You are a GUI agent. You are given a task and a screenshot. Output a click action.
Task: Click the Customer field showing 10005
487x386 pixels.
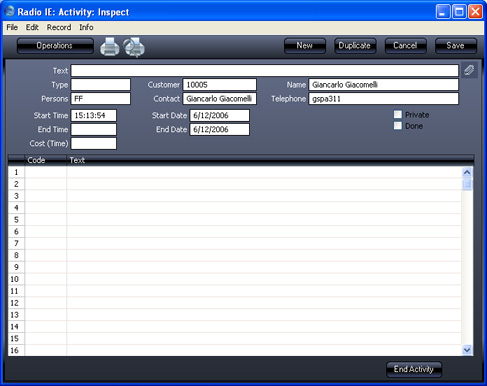pos(220,85)
